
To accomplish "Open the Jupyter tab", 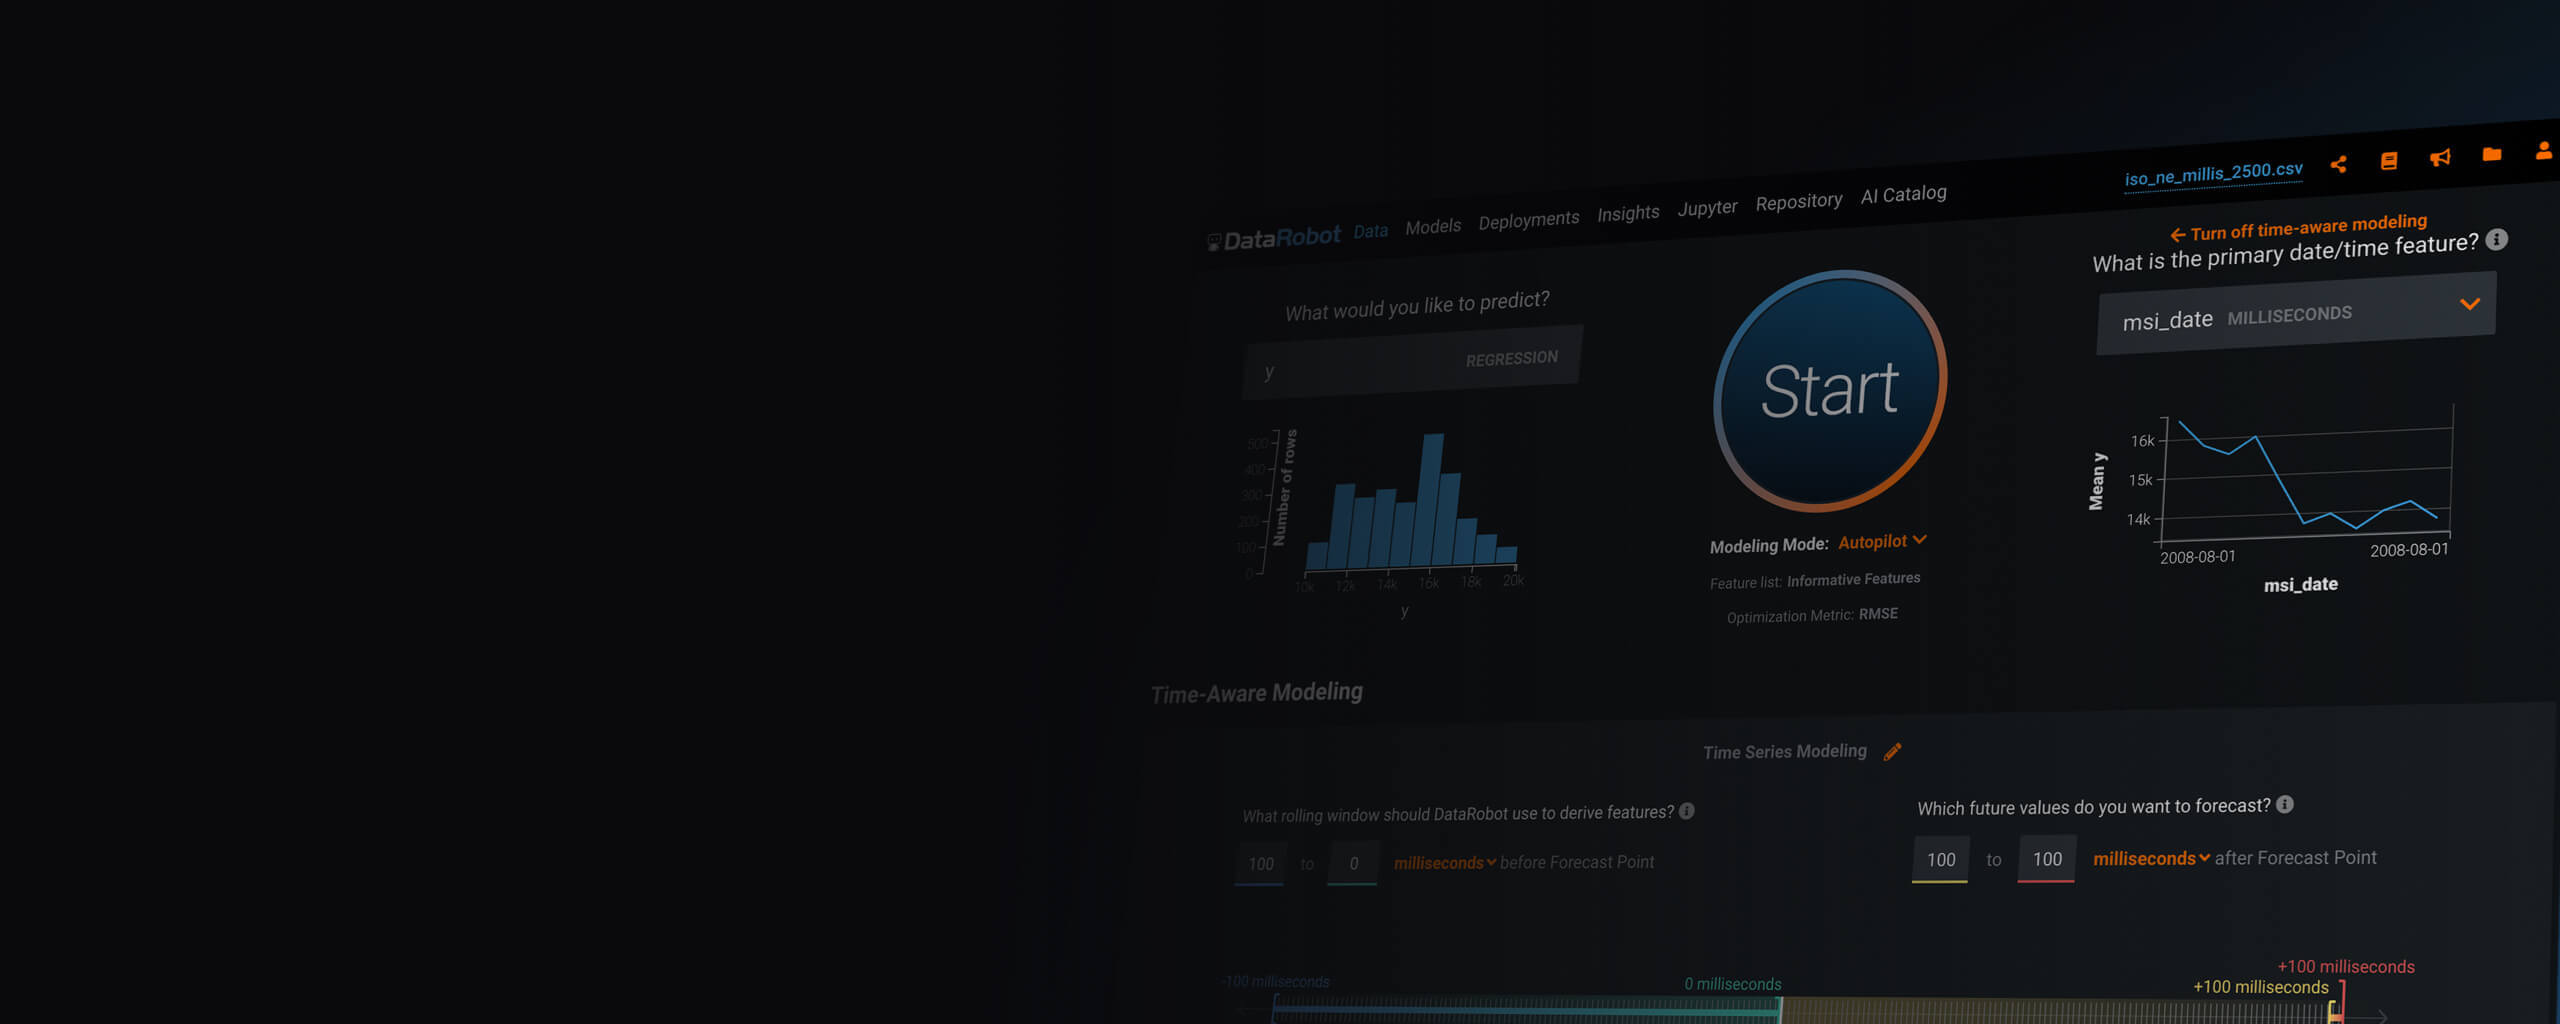I will [1707, 208].
